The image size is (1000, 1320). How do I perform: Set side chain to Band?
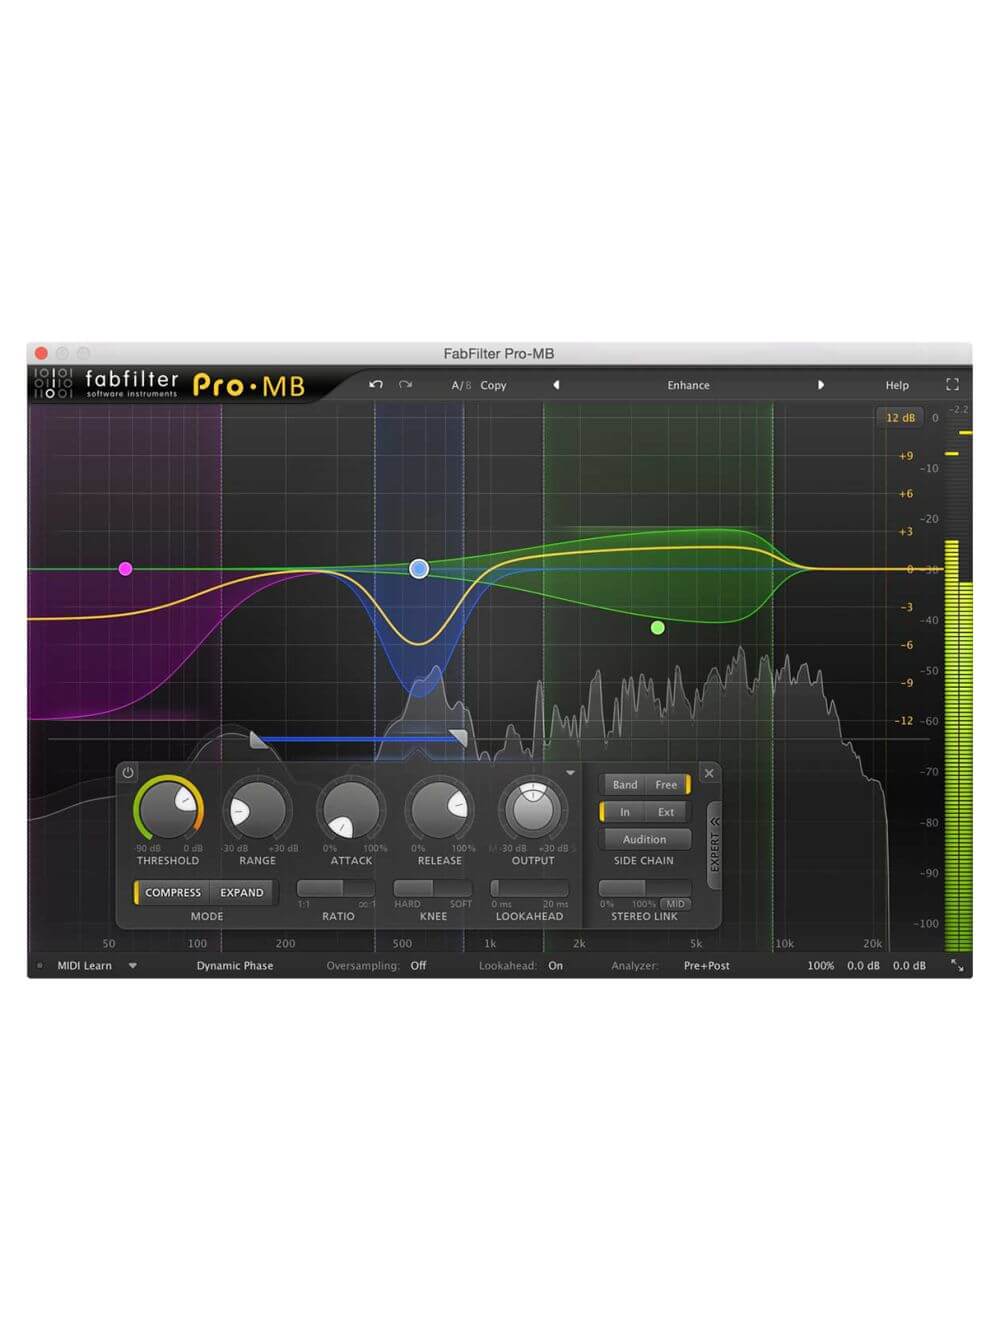point(624,785)
